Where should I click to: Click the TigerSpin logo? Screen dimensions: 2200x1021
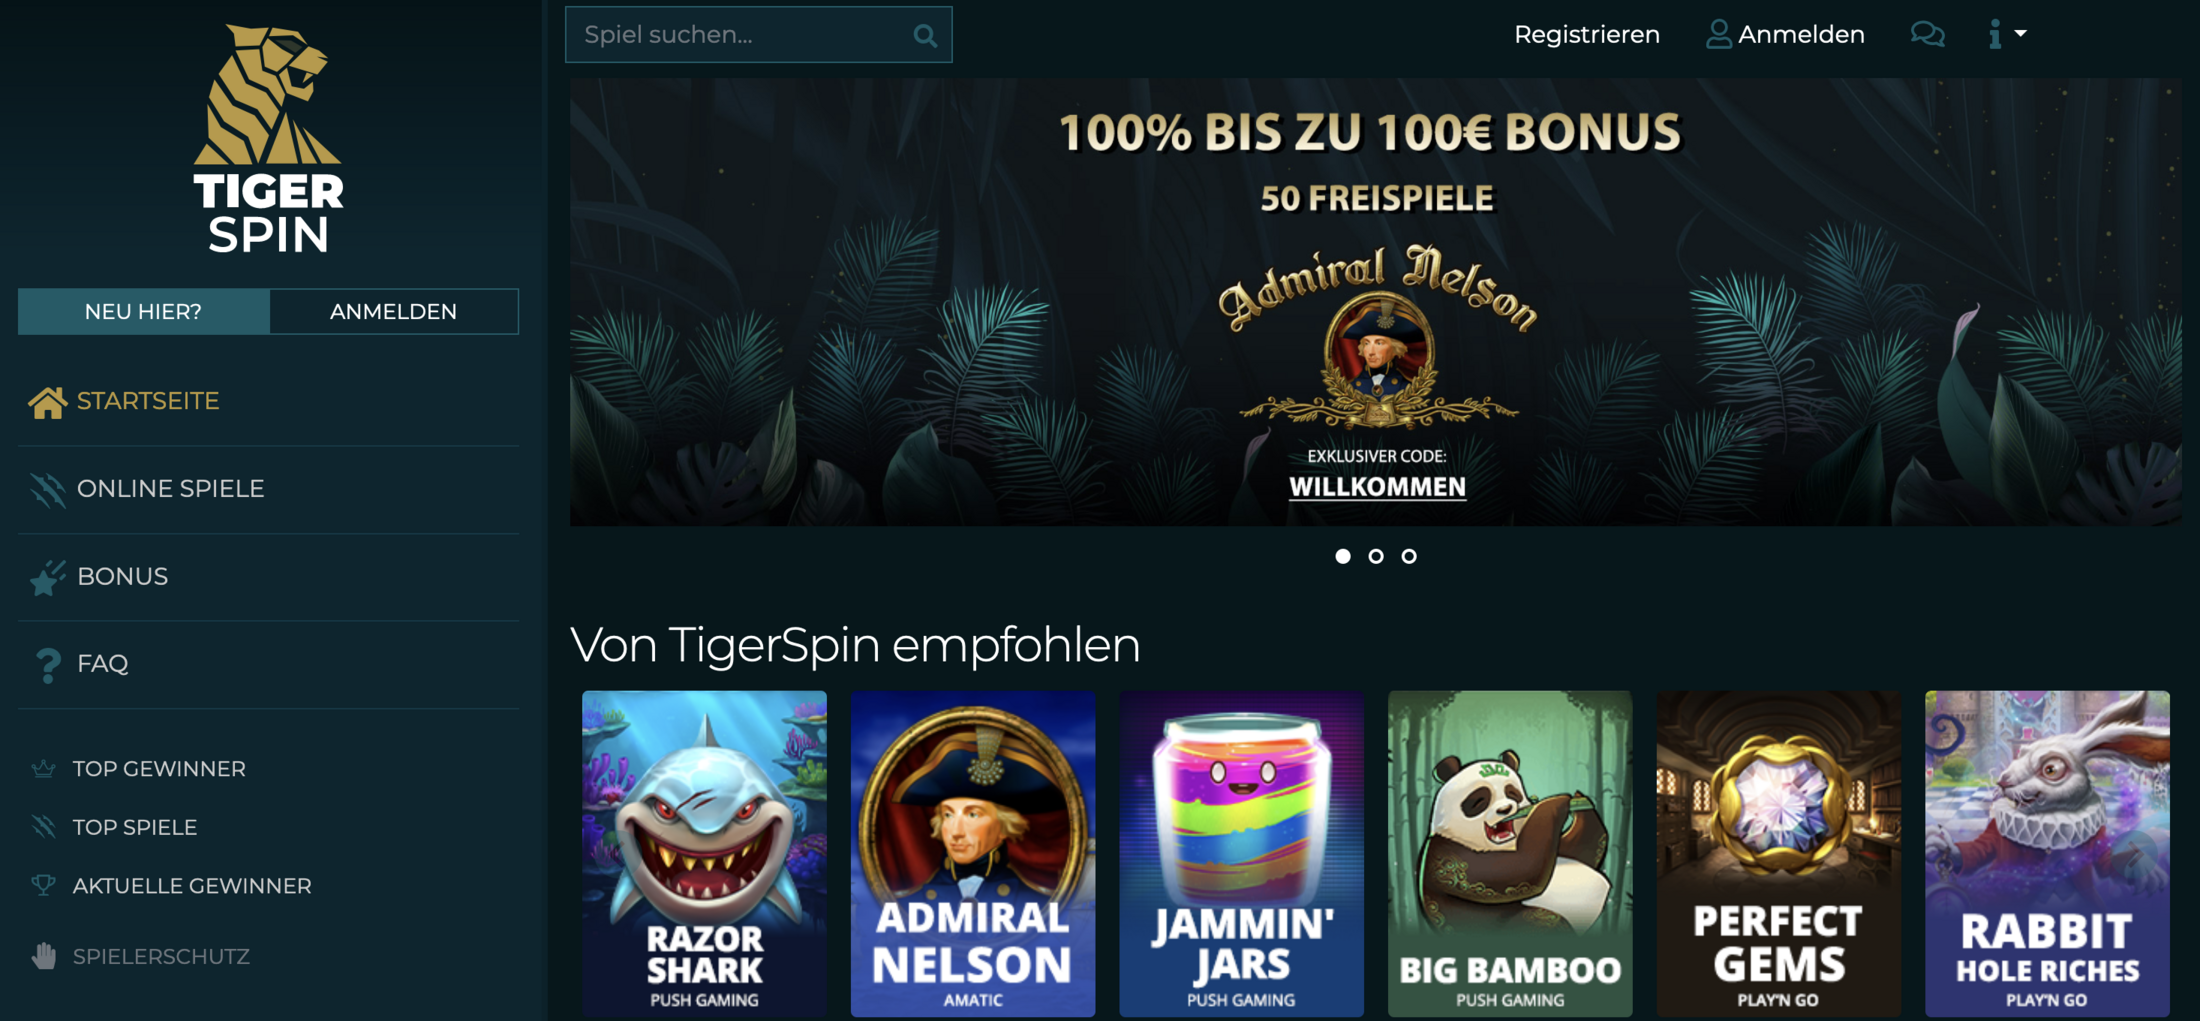(x=268, y=138)
